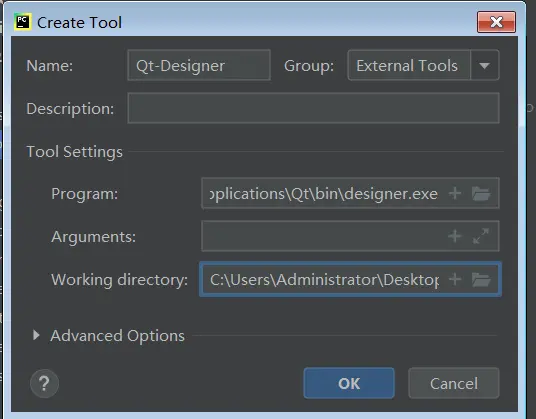The image size is (536, 419).
Task: Click the Group label
Action: (x=309, y=66)
